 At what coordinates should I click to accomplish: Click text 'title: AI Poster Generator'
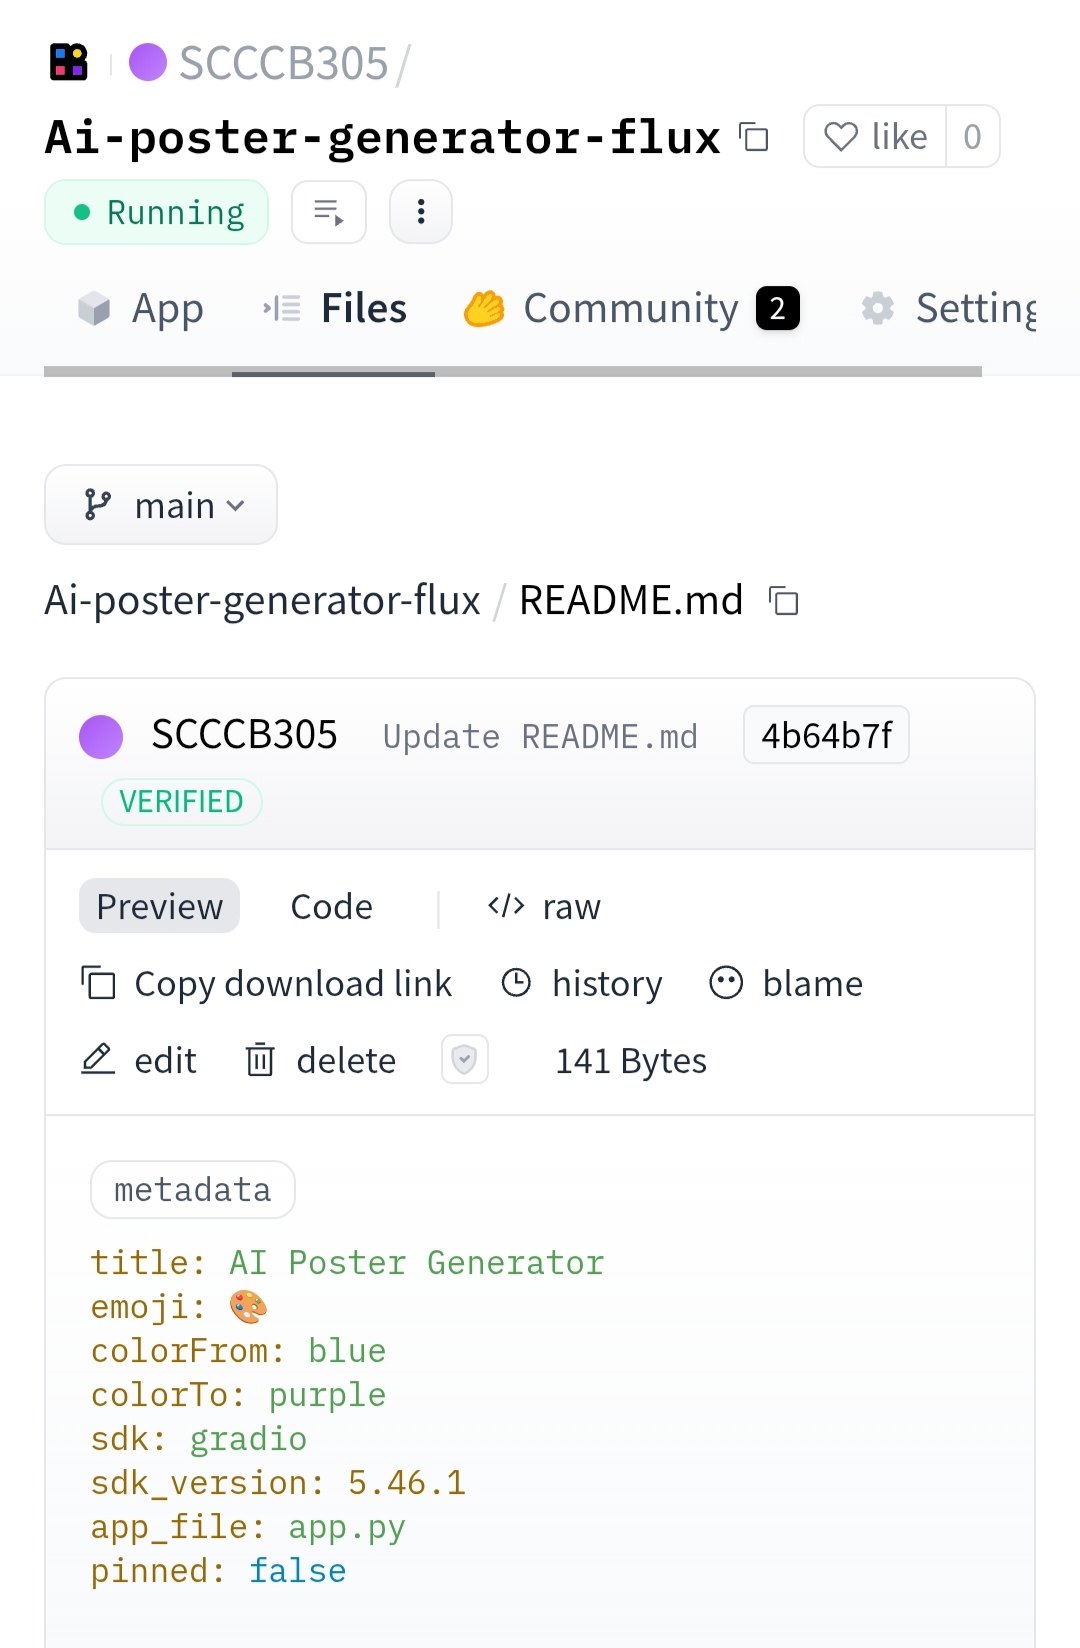(x=347, y=1262)
